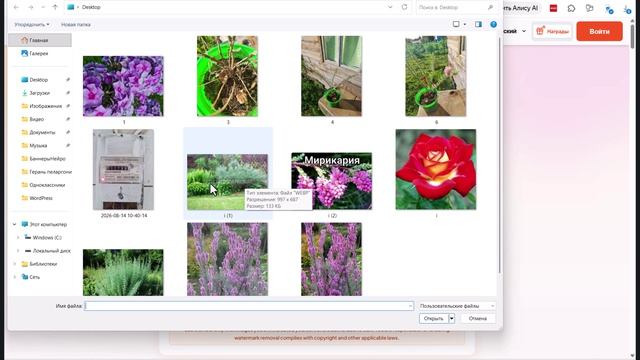Click the file list vertical scrollbar
640x360 pixels.
pyautogui.click(x=500, y=155)
